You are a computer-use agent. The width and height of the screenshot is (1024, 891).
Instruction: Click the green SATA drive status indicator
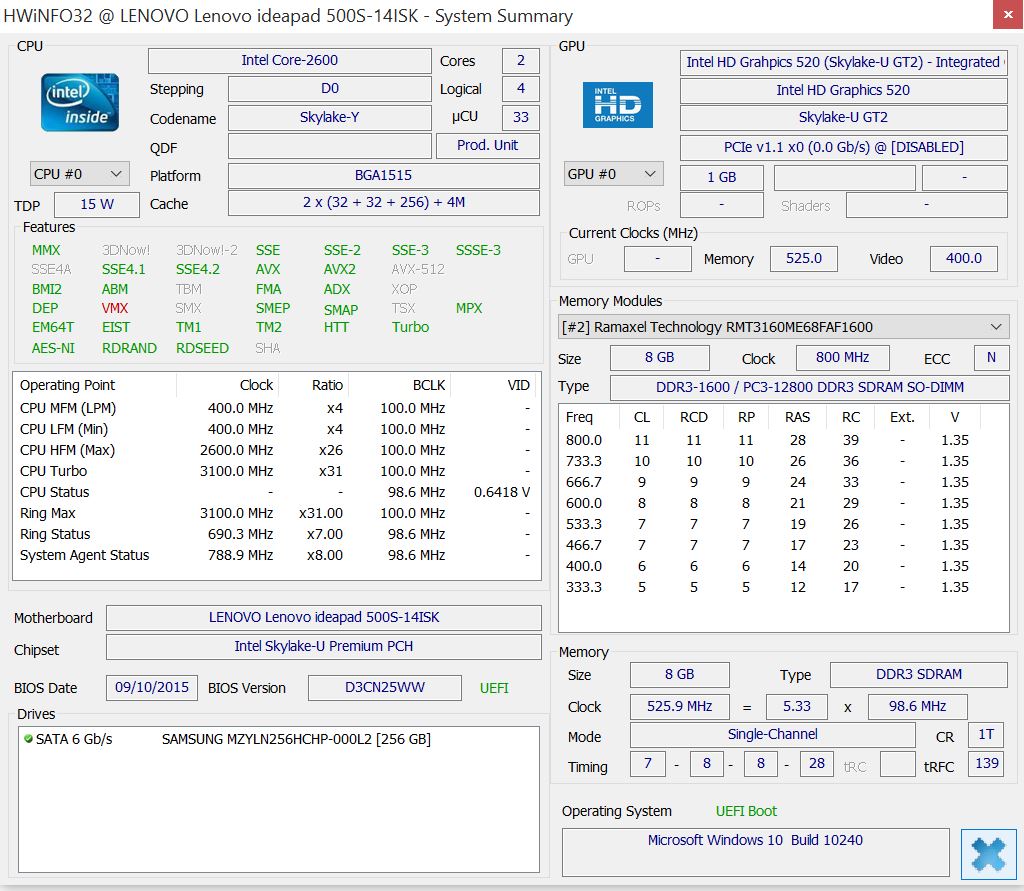[28, 740]
